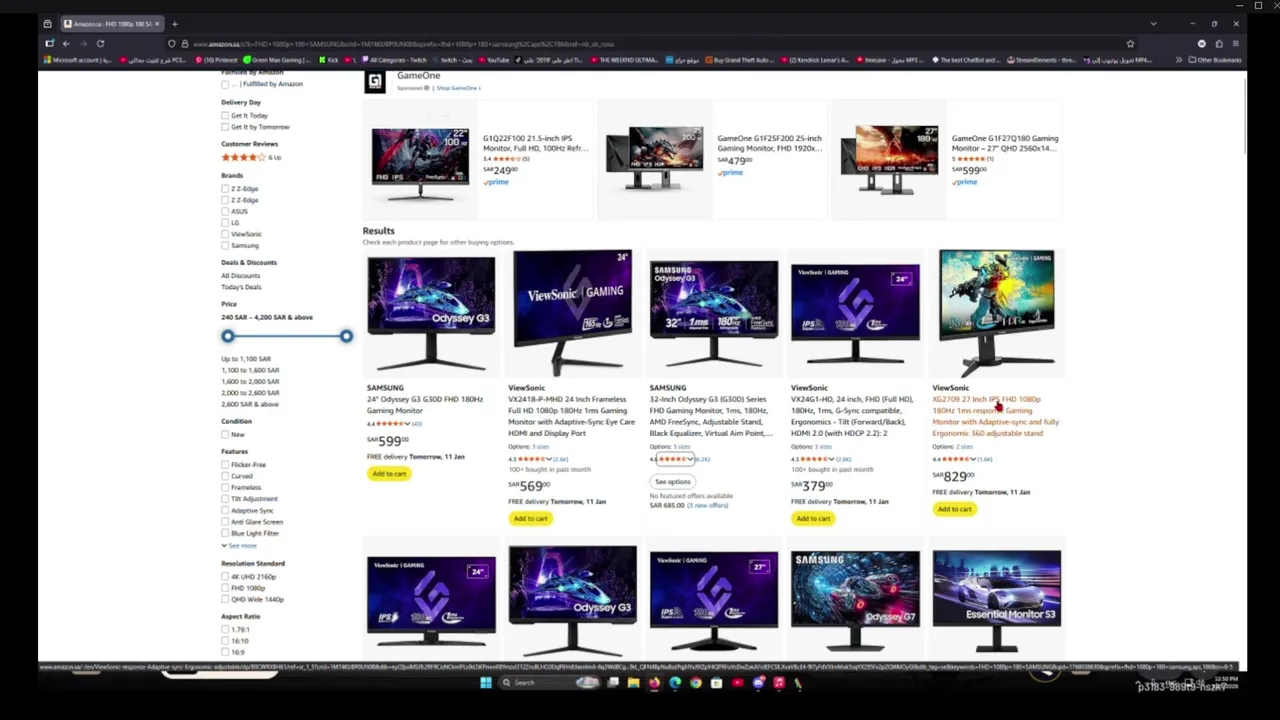
Task: Expand See more under Features
Action: pos(240,546)
